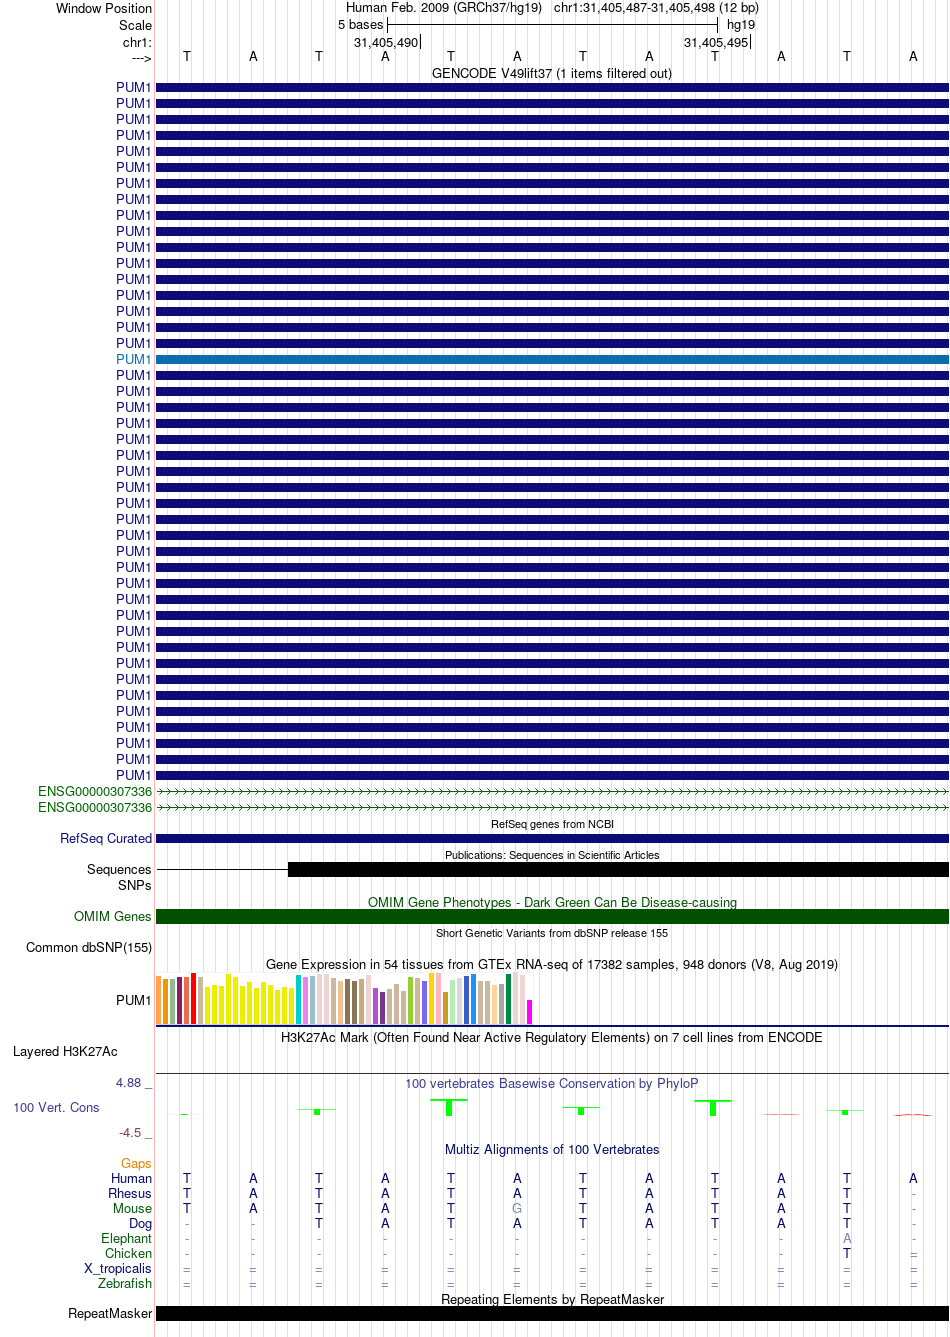
Task: Select the Chicken alignment row label
Action: pyautogui.click(x=128, y=1253)
